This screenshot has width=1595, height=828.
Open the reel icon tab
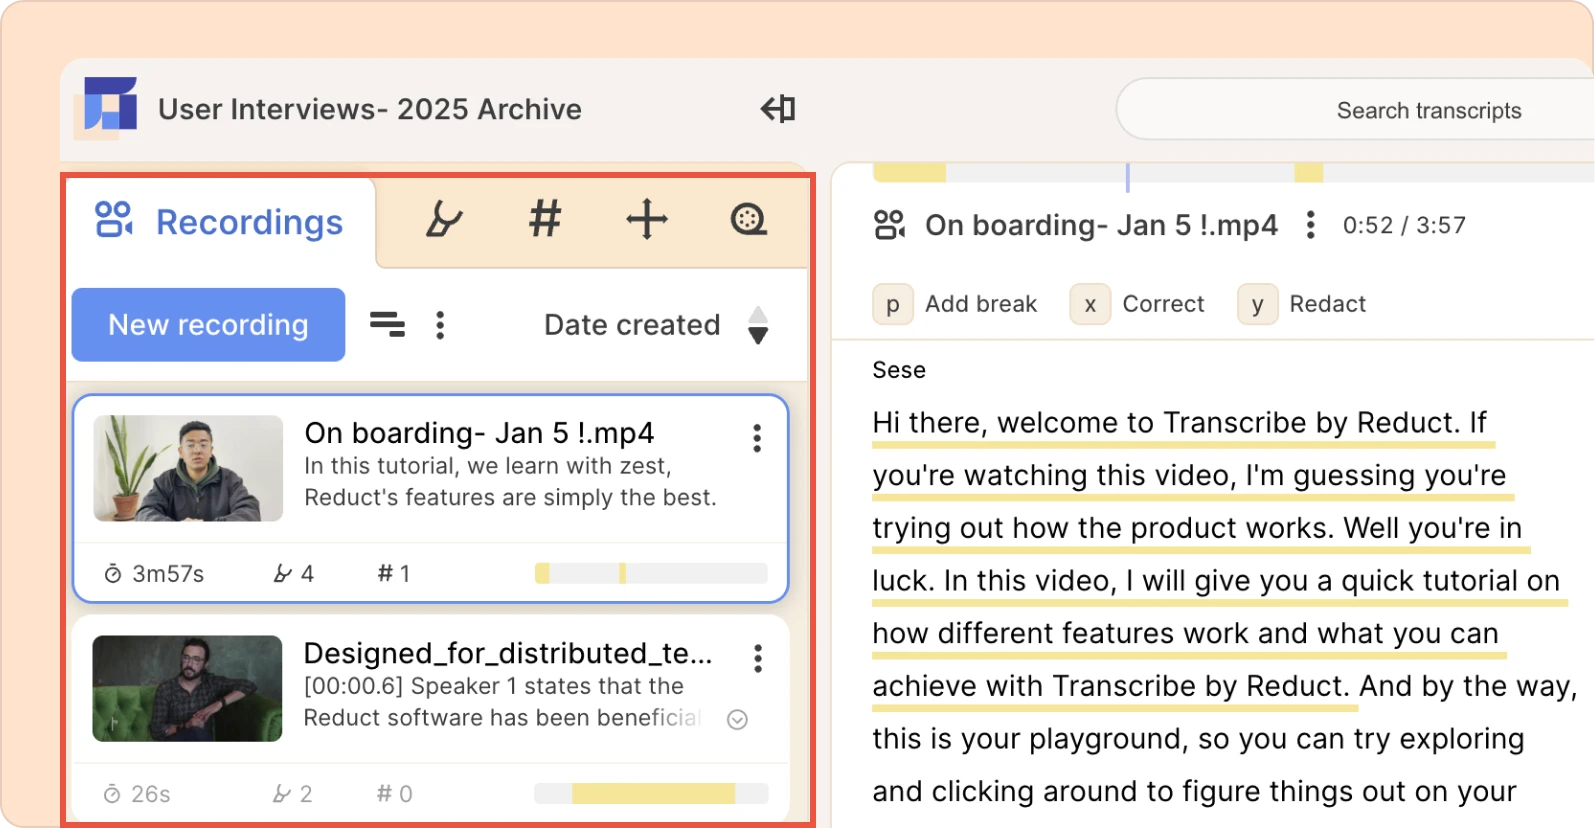pos(749,219)
